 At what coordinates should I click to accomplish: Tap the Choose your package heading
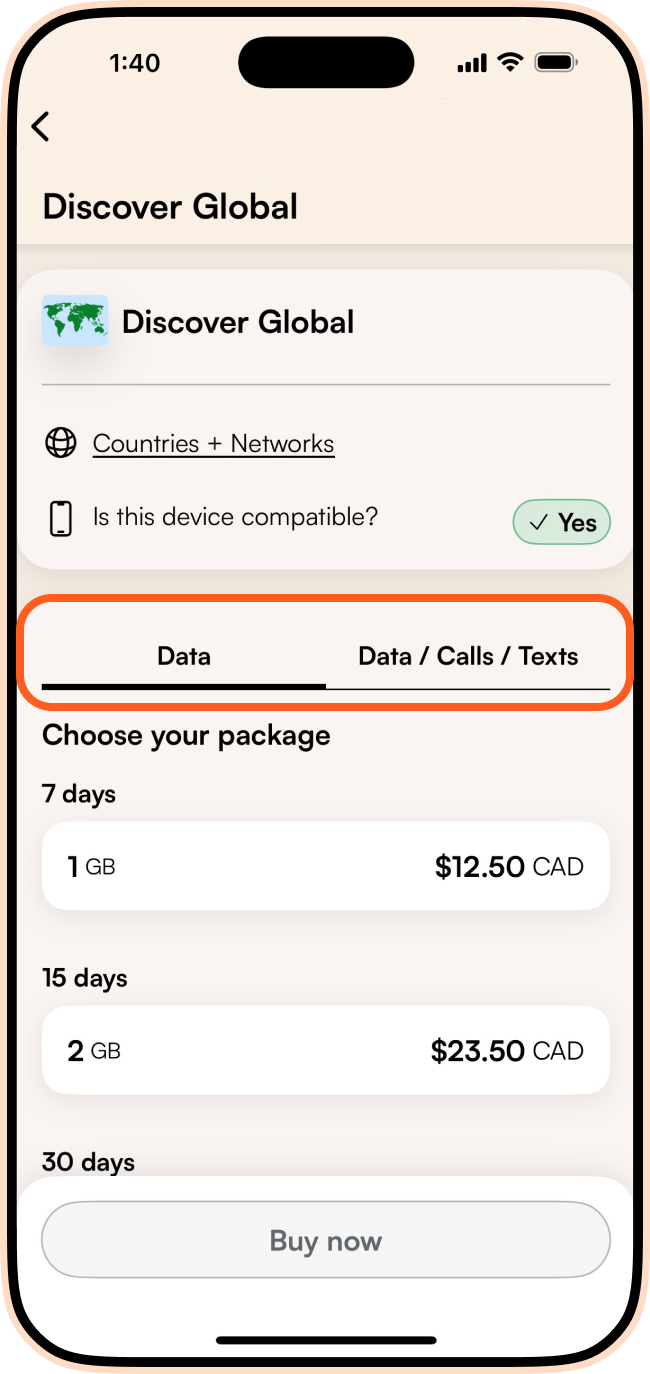click(186, 735)
